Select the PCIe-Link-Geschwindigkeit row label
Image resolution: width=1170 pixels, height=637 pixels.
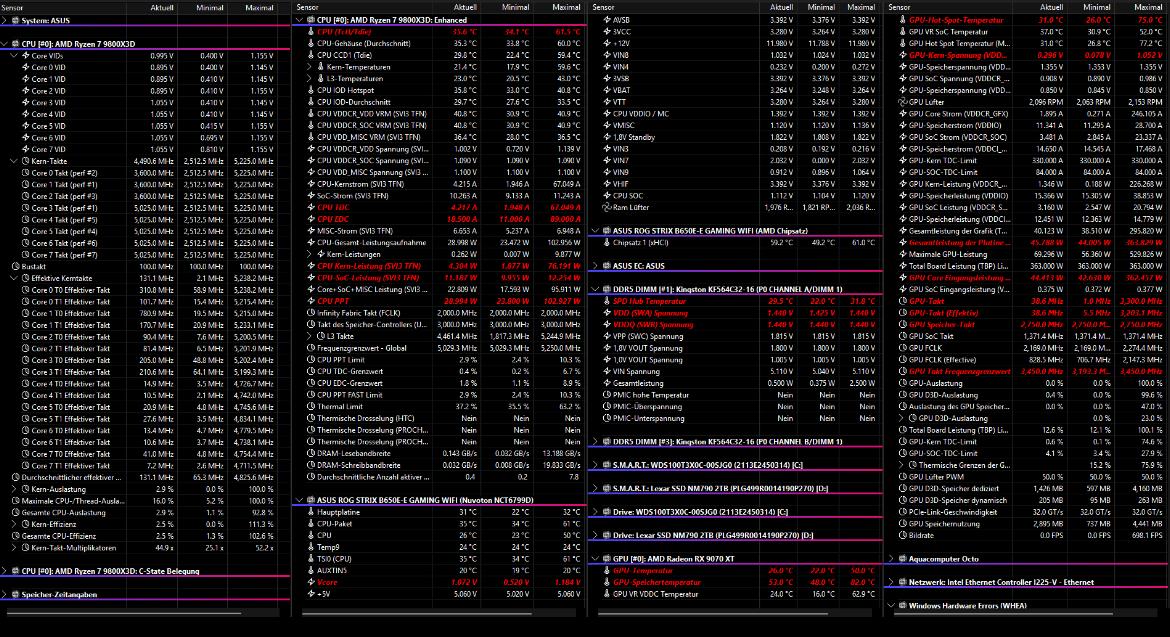pyautogui.click(x=953, y=512)
